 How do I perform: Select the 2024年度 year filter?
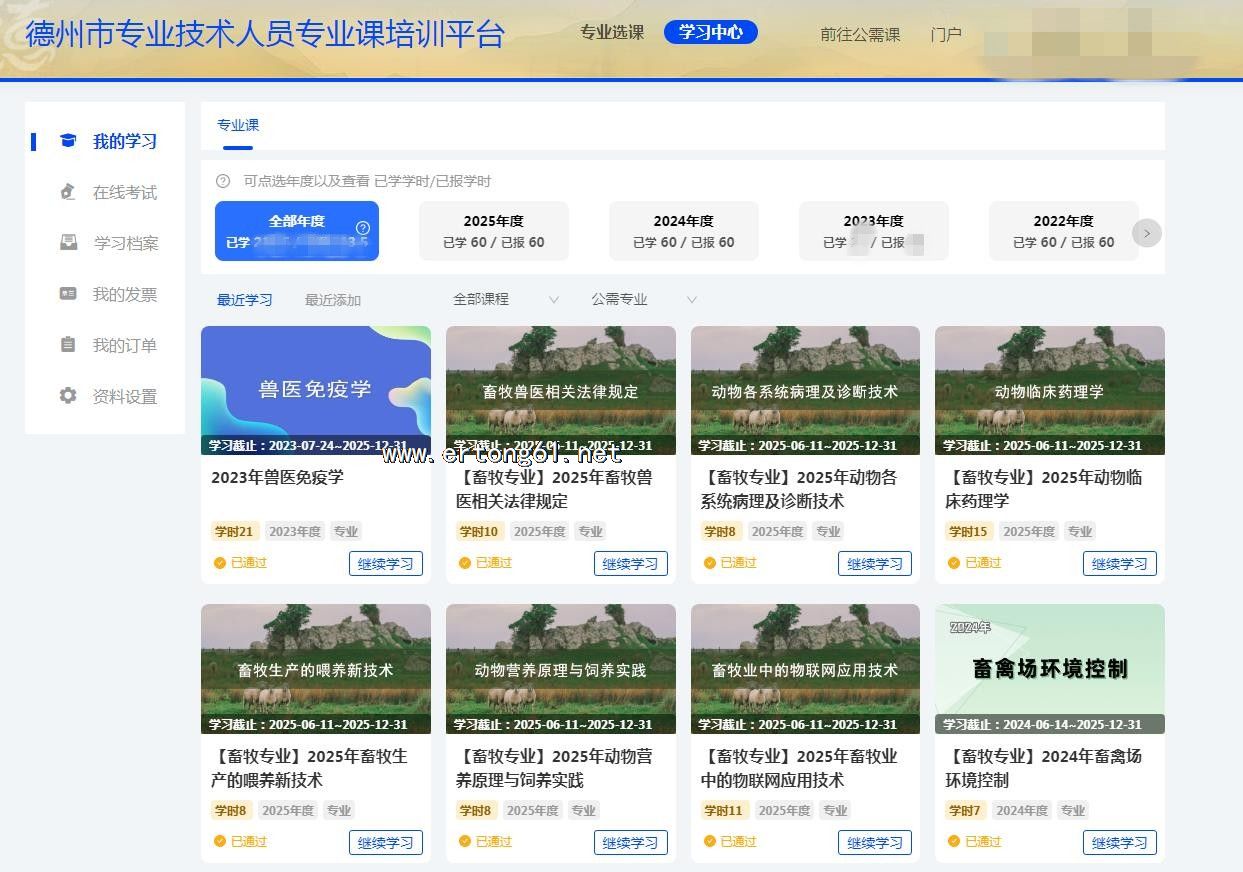click(683, 231)
